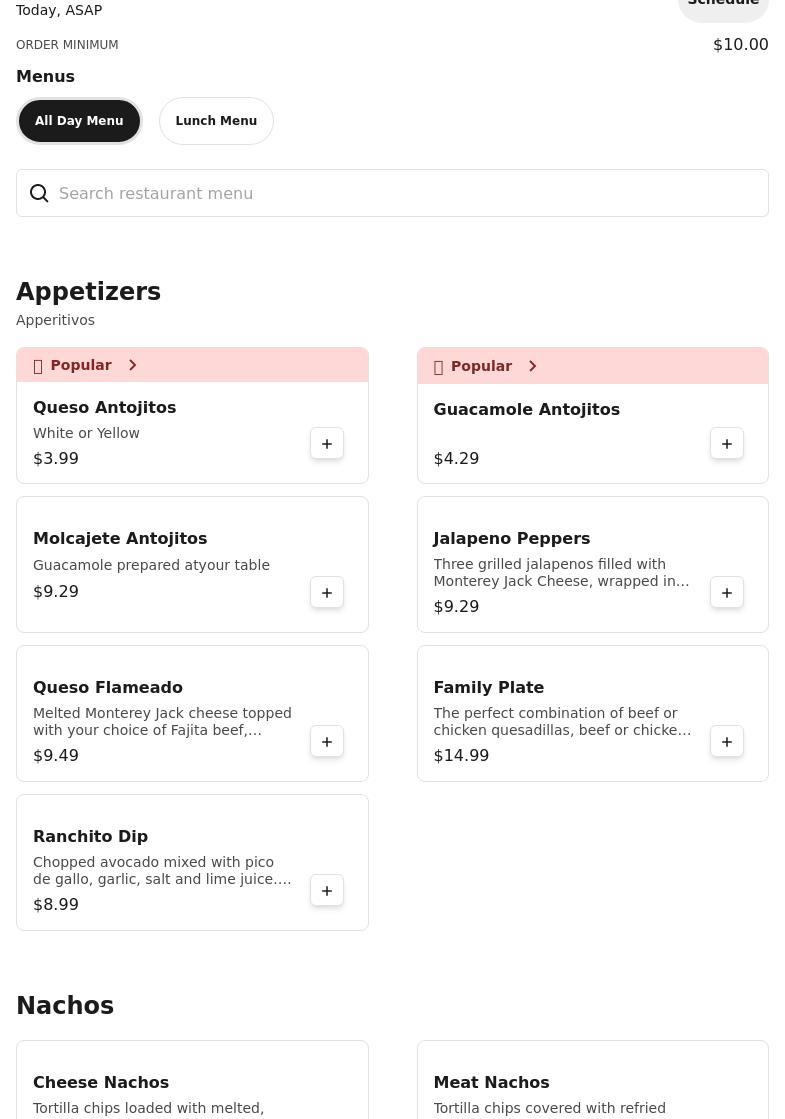Add Guacamole Antojitos using plus icon

coord(727,444)
